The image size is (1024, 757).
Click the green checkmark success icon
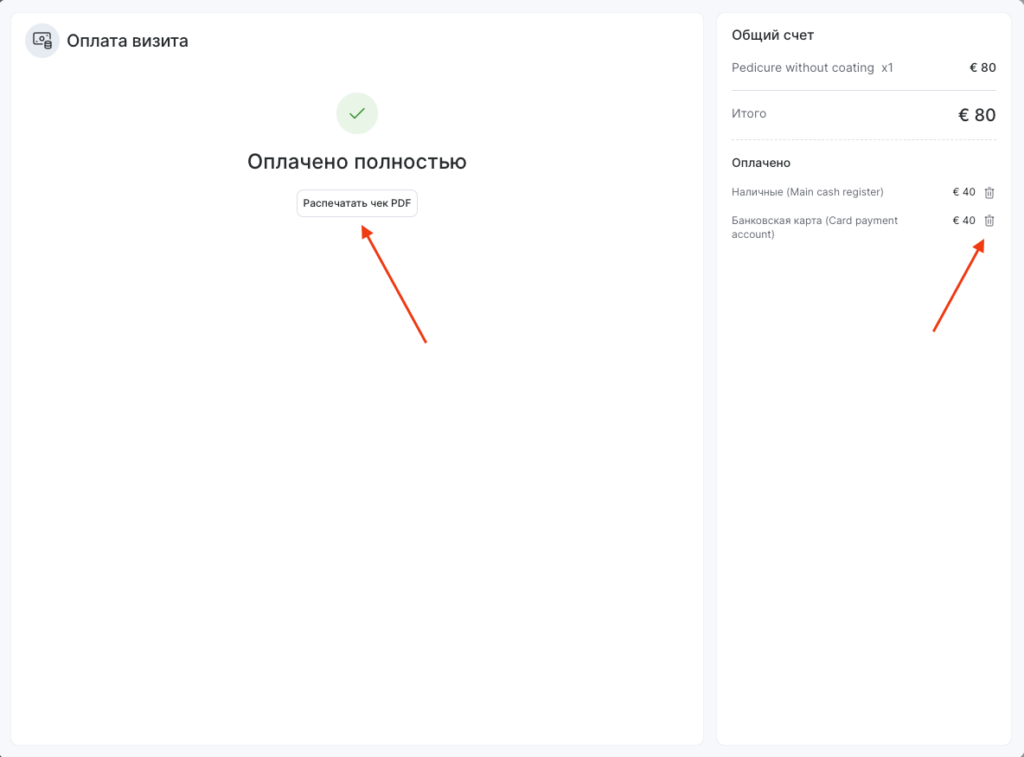[357, 113]
